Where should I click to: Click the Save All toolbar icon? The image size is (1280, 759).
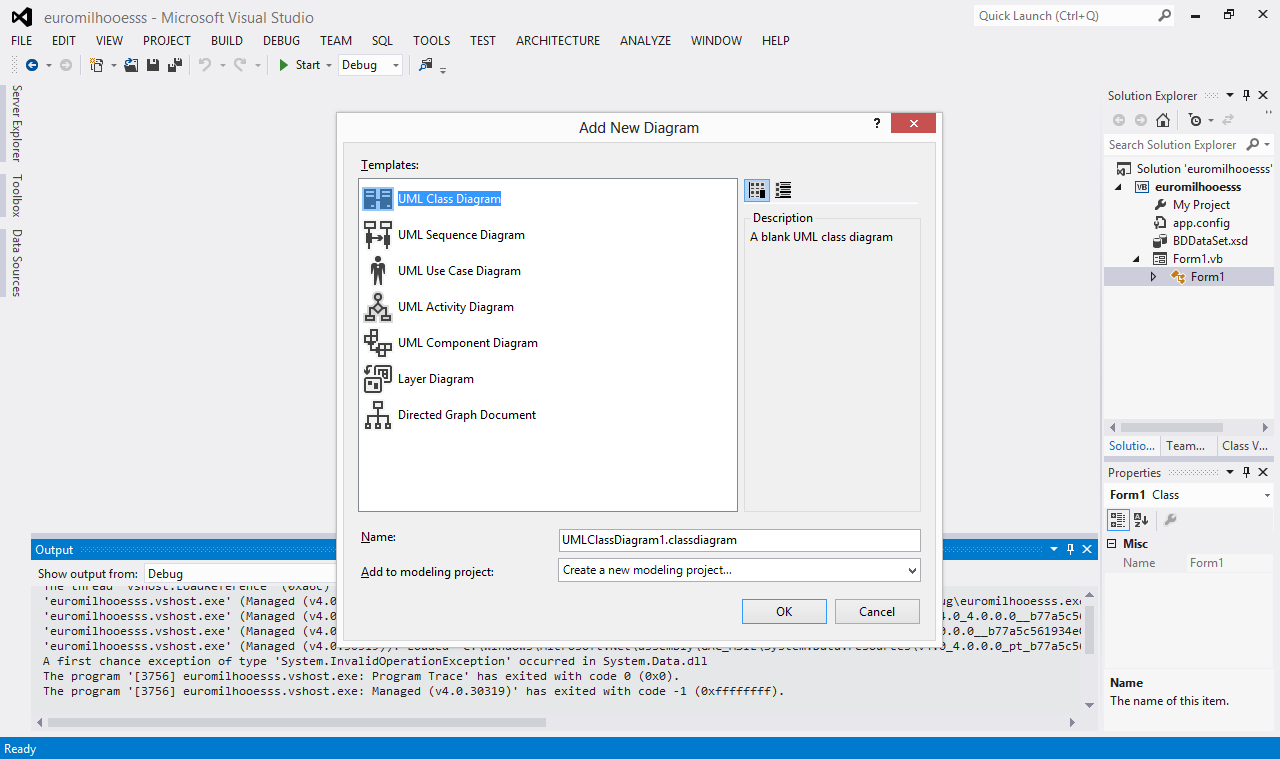(175, 65)
